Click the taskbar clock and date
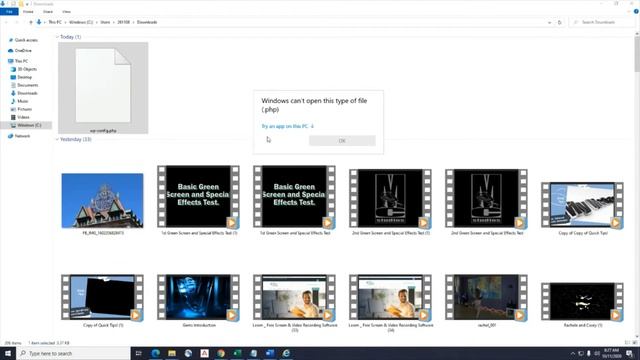 [x=611, y=353]
